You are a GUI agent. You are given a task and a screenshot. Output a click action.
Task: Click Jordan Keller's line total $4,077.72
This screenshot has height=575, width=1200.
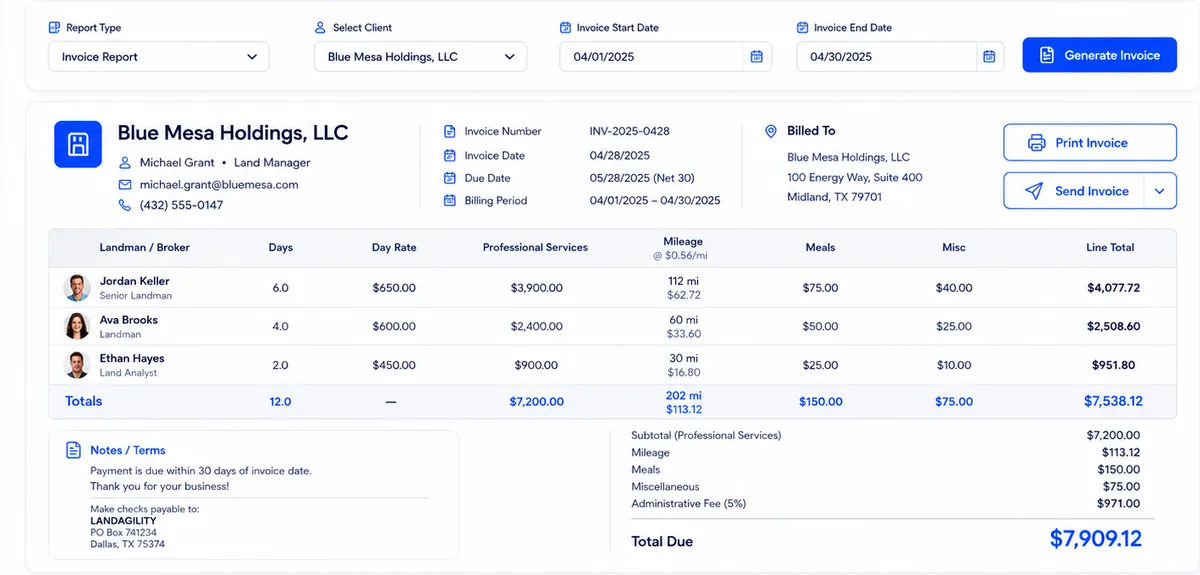[x=1114, y=288]
